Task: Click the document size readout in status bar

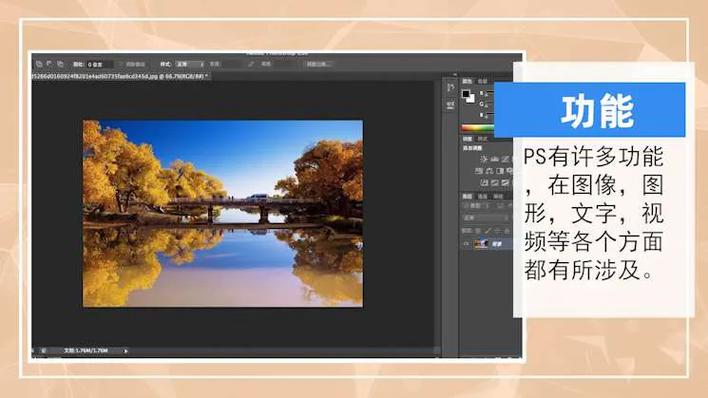Action: (86, 351)
